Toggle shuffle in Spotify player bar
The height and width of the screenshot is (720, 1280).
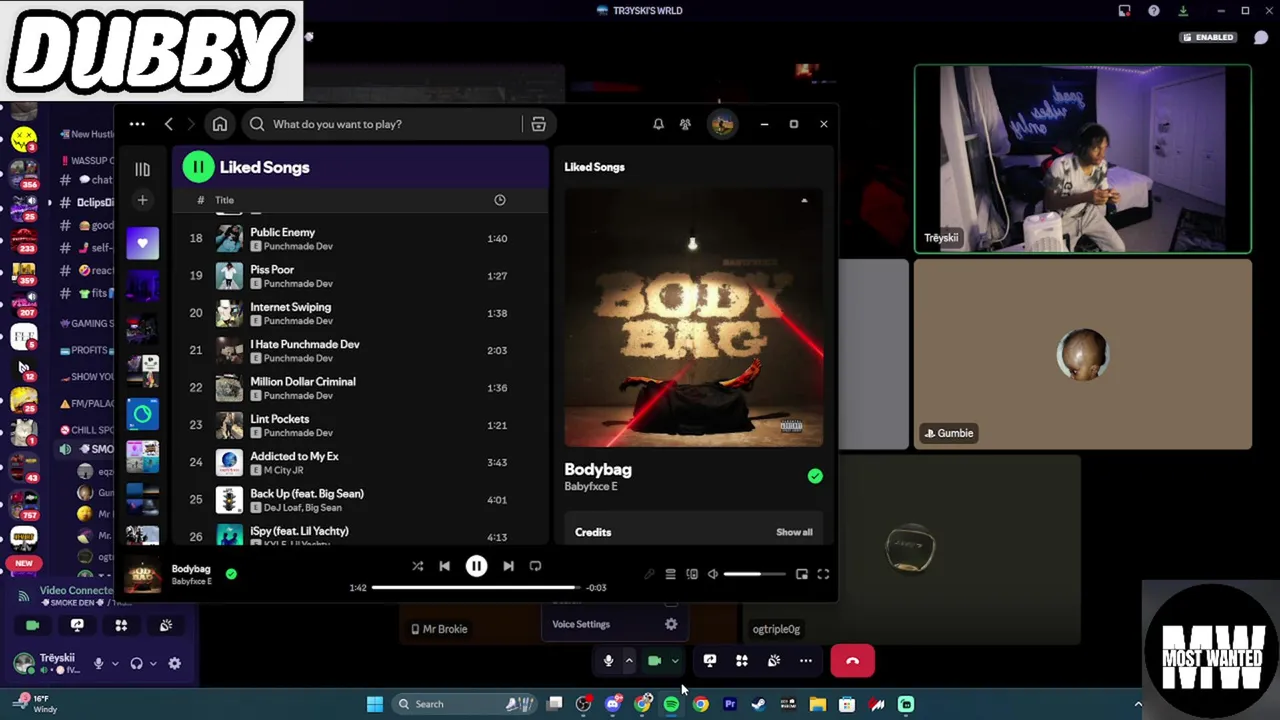[417, 566]
